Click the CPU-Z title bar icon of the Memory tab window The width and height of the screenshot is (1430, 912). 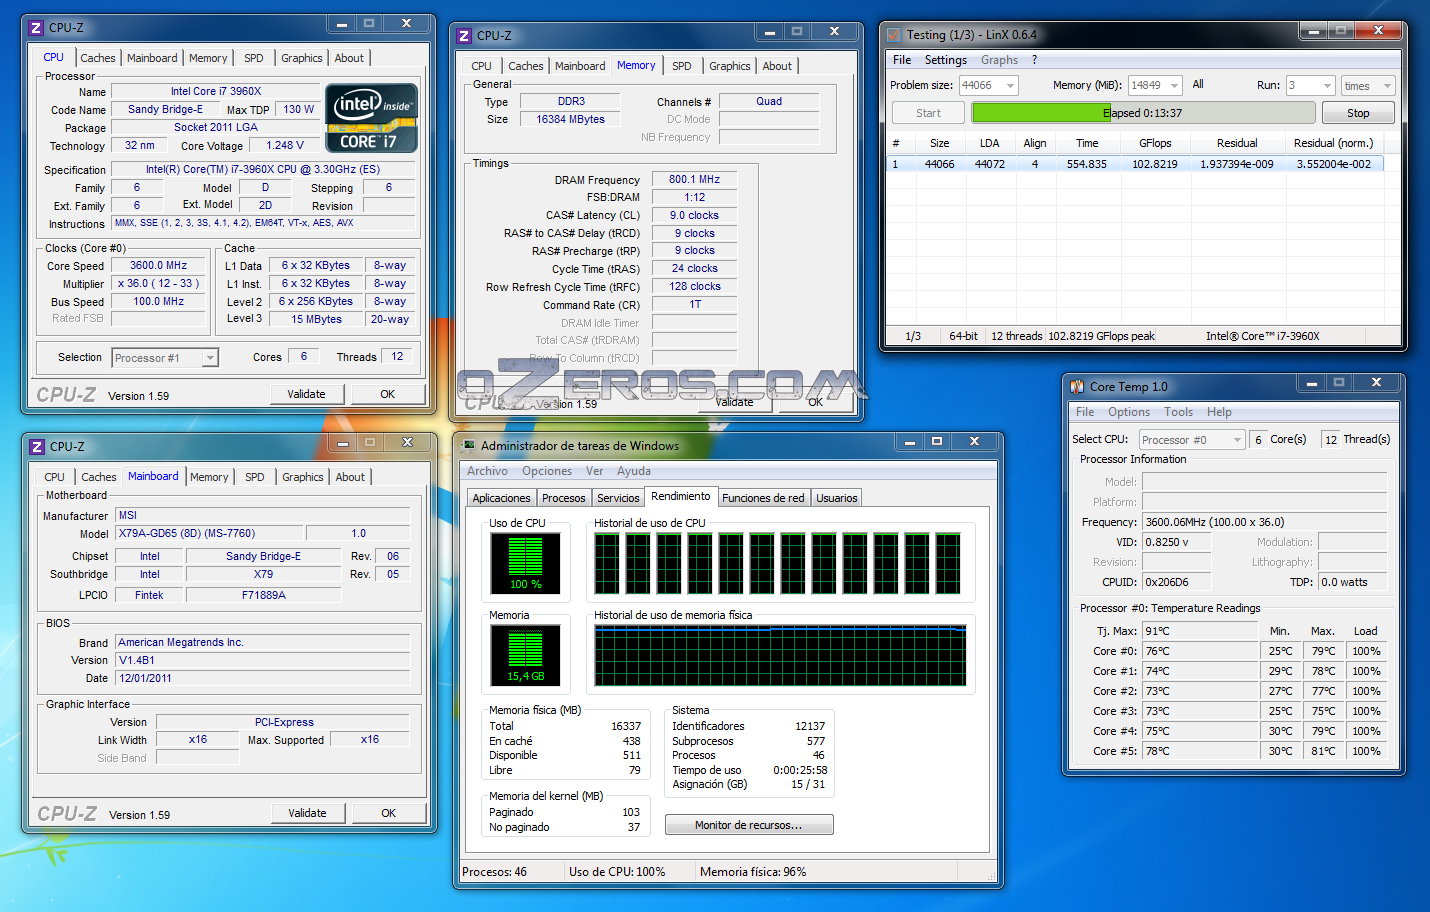pyautogui.click(x=464, y=36)
